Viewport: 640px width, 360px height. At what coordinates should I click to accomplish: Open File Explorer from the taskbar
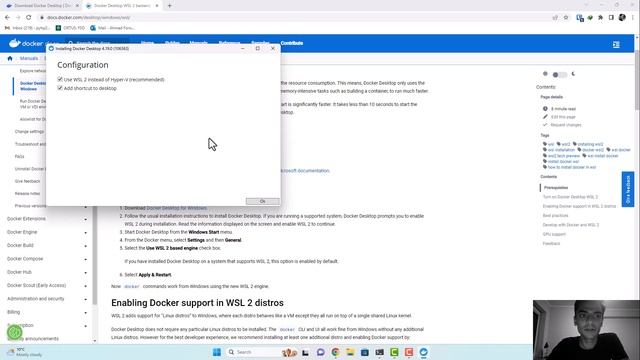(x=350, y=352)
